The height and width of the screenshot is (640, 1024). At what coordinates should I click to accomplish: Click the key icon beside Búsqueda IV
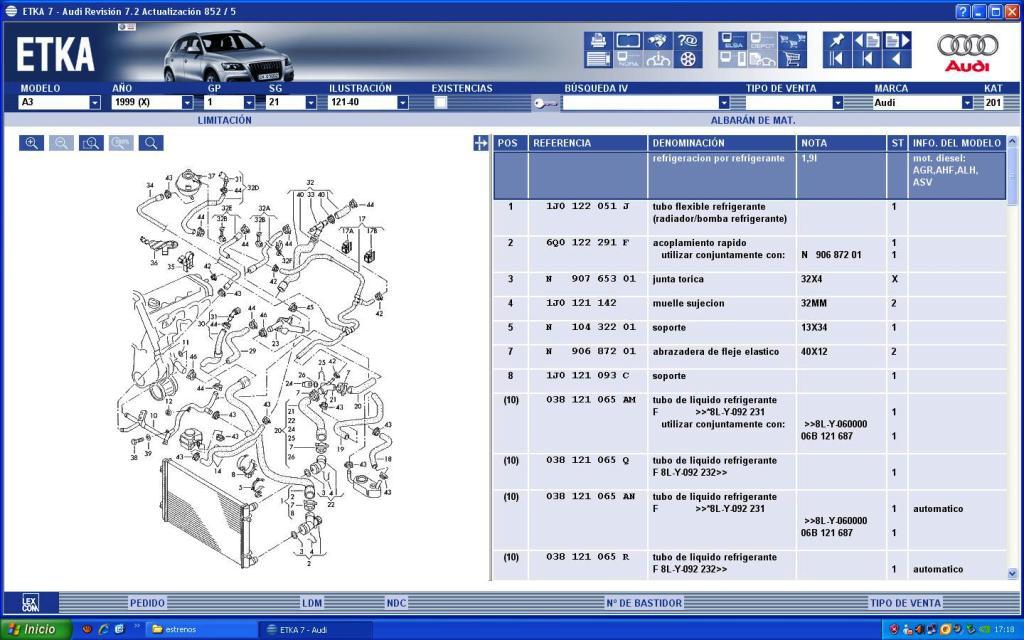click(545, 103)
